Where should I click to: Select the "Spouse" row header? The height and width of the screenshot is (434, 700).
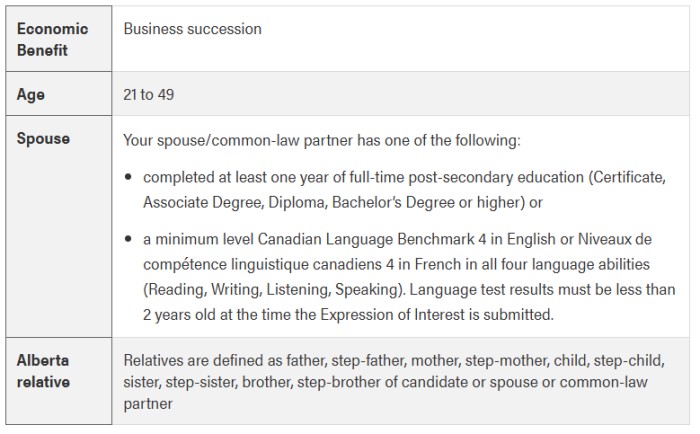click(43, 139)
